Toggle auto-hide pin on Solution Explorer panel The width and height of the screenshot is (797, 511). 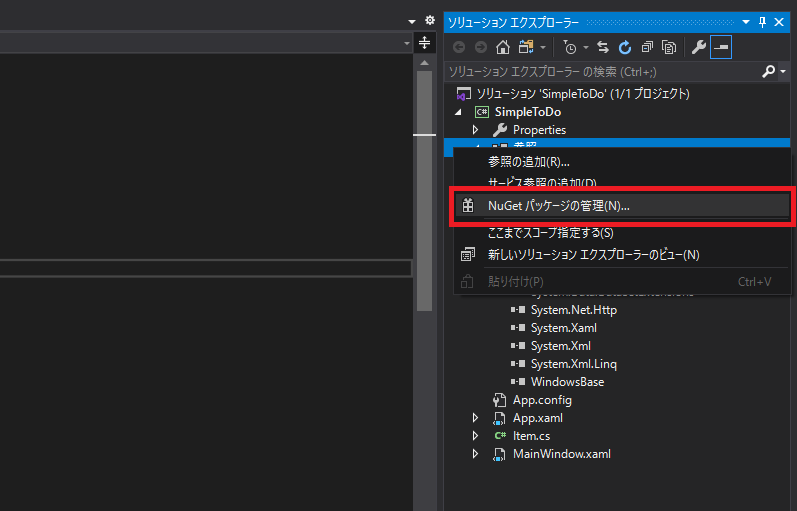762,21
